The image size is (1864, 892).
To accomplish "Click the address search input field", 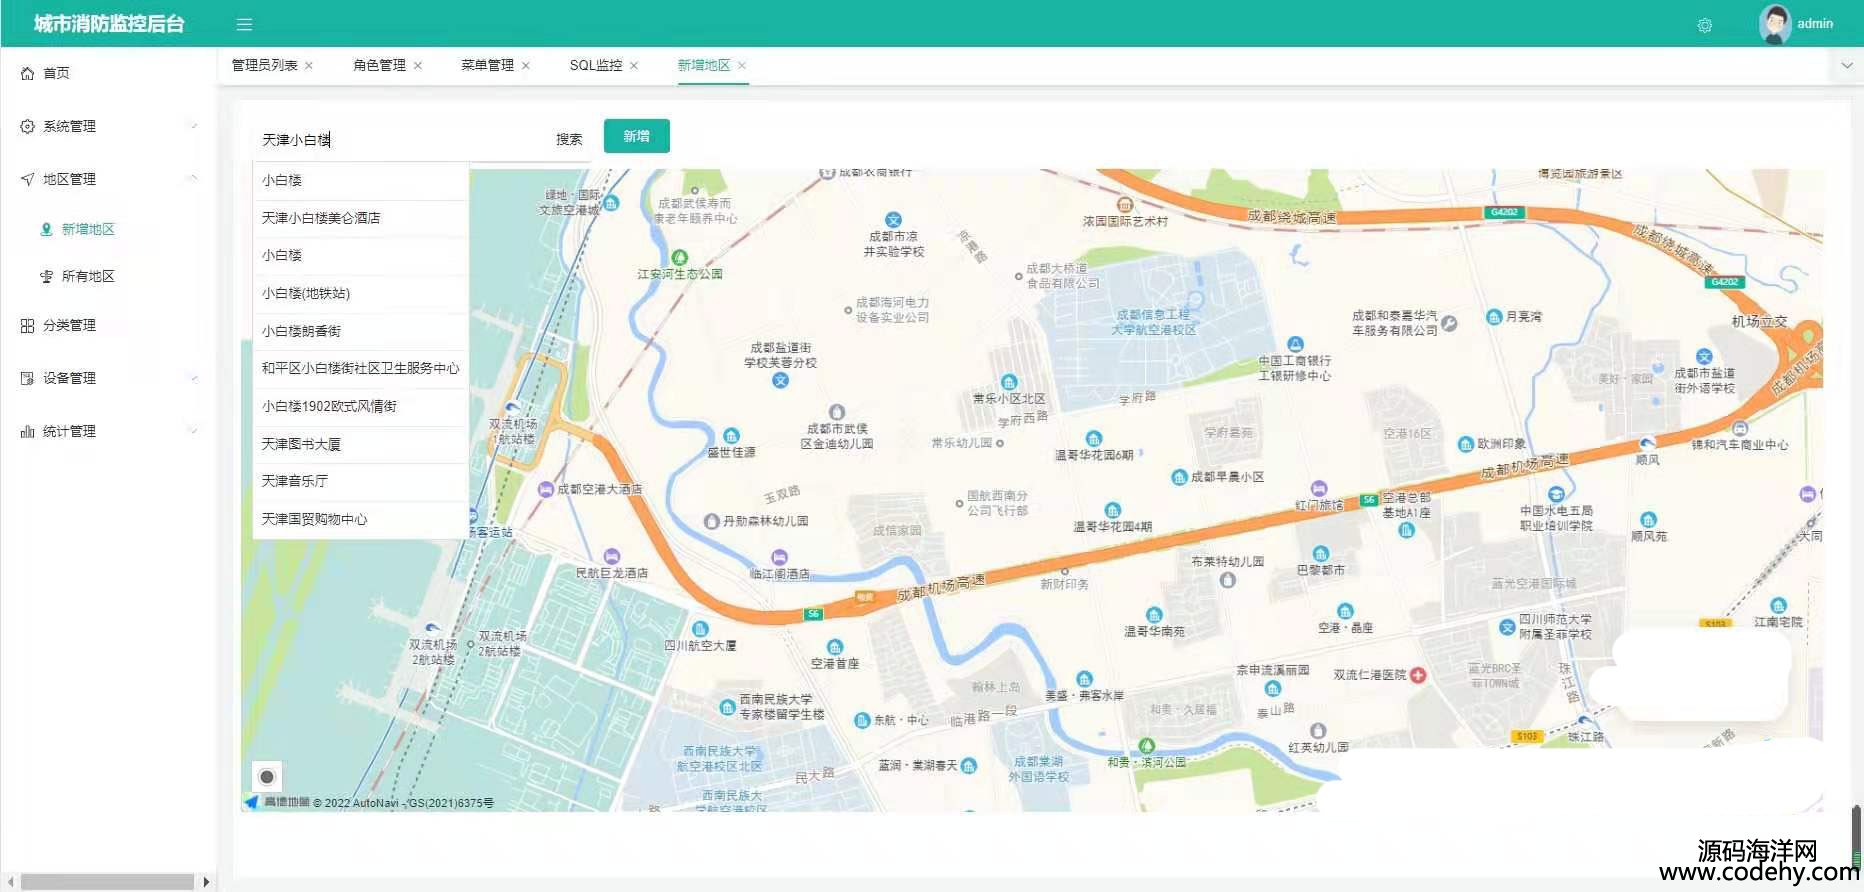I will [400, 140].
